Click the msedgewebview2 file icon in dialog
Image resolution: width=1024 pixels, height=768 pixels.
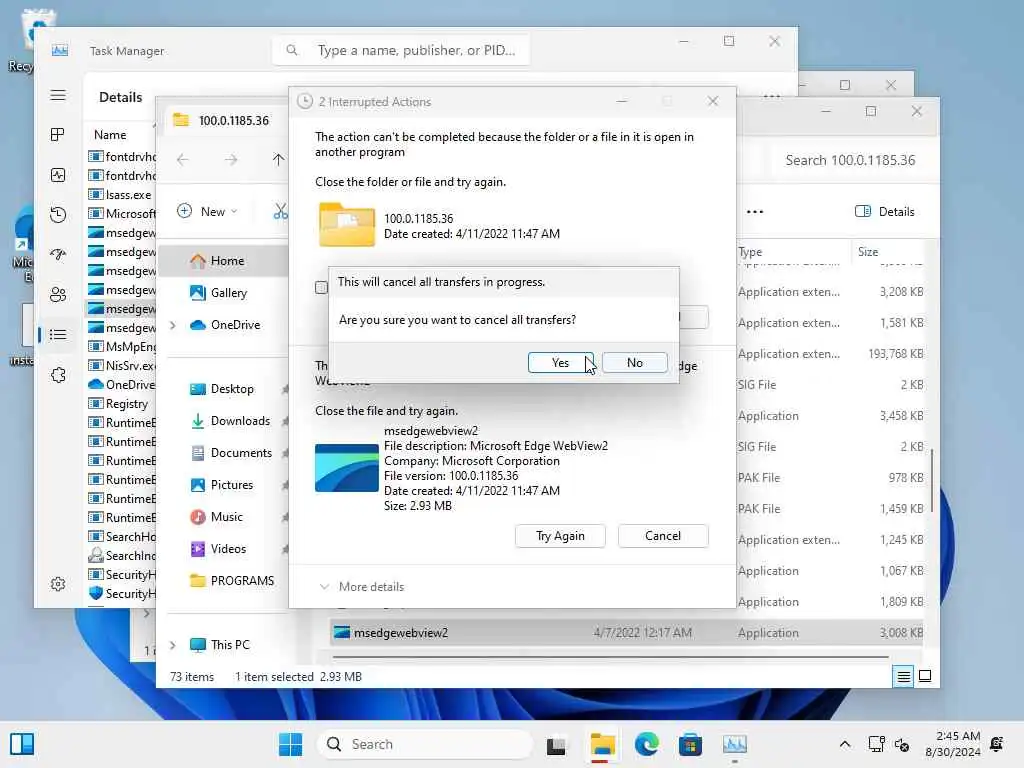pyautogui.click(x=347, y=468)
